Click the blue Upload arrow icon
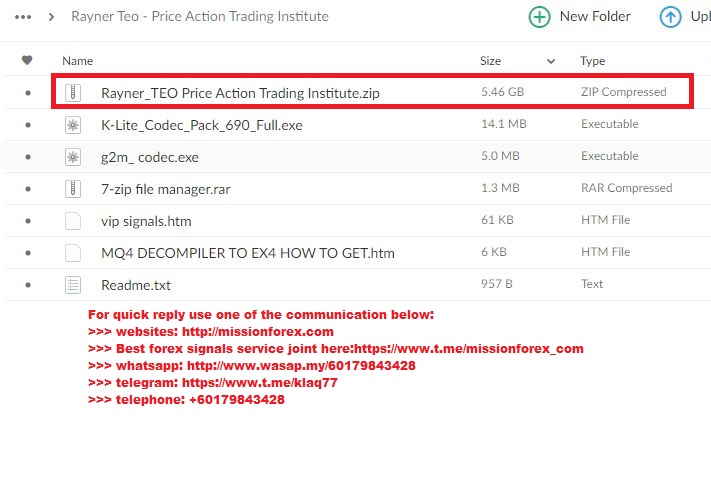This screenshot has width=711, height=481. [x=670, y=17]
